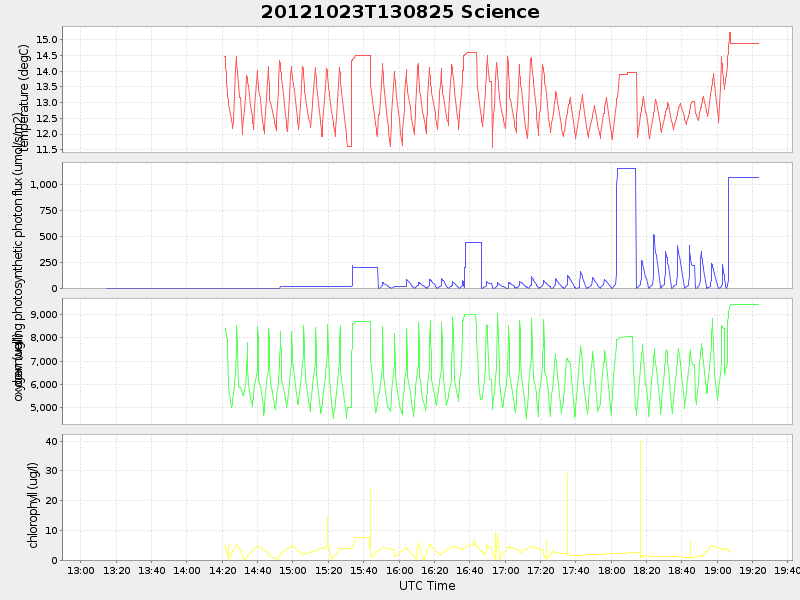
Task: Click the 19:20 time tick label
Action: coord(753,570)
